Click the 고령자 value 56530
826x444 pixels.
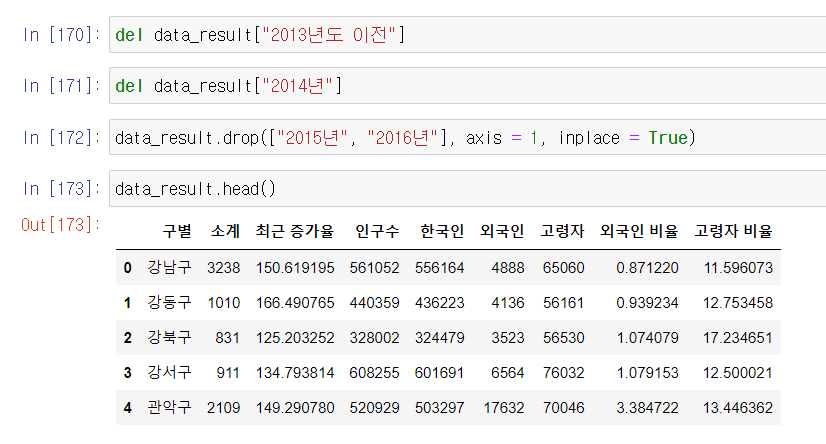564,338
